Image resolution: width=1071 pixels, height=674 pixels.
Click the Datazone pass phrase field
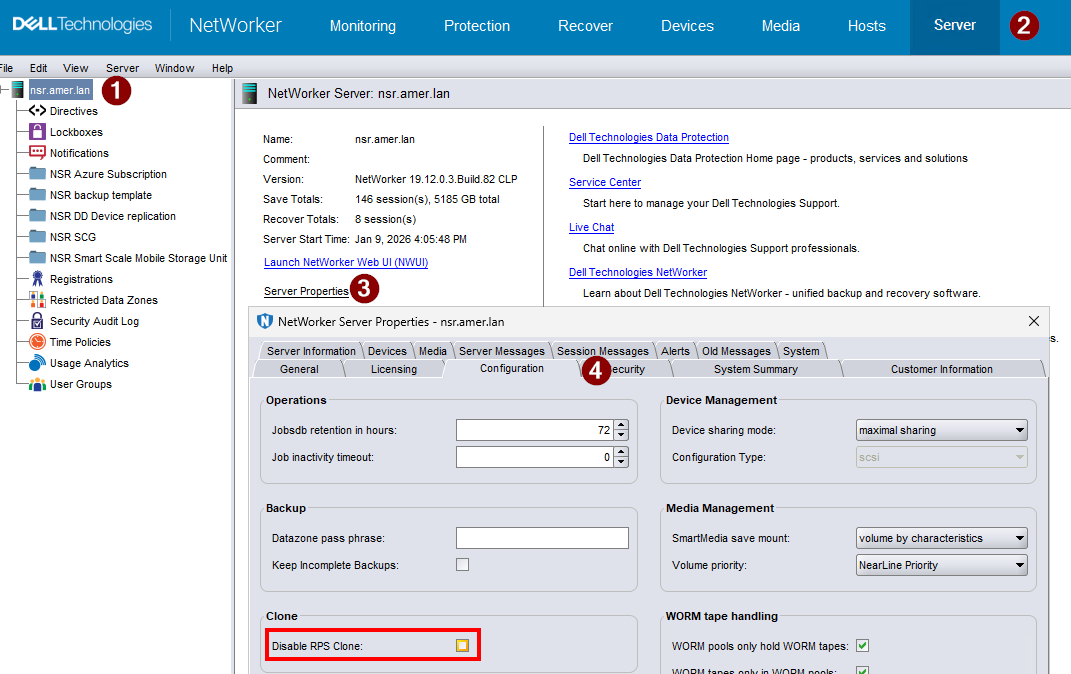(x=542, y=538)
